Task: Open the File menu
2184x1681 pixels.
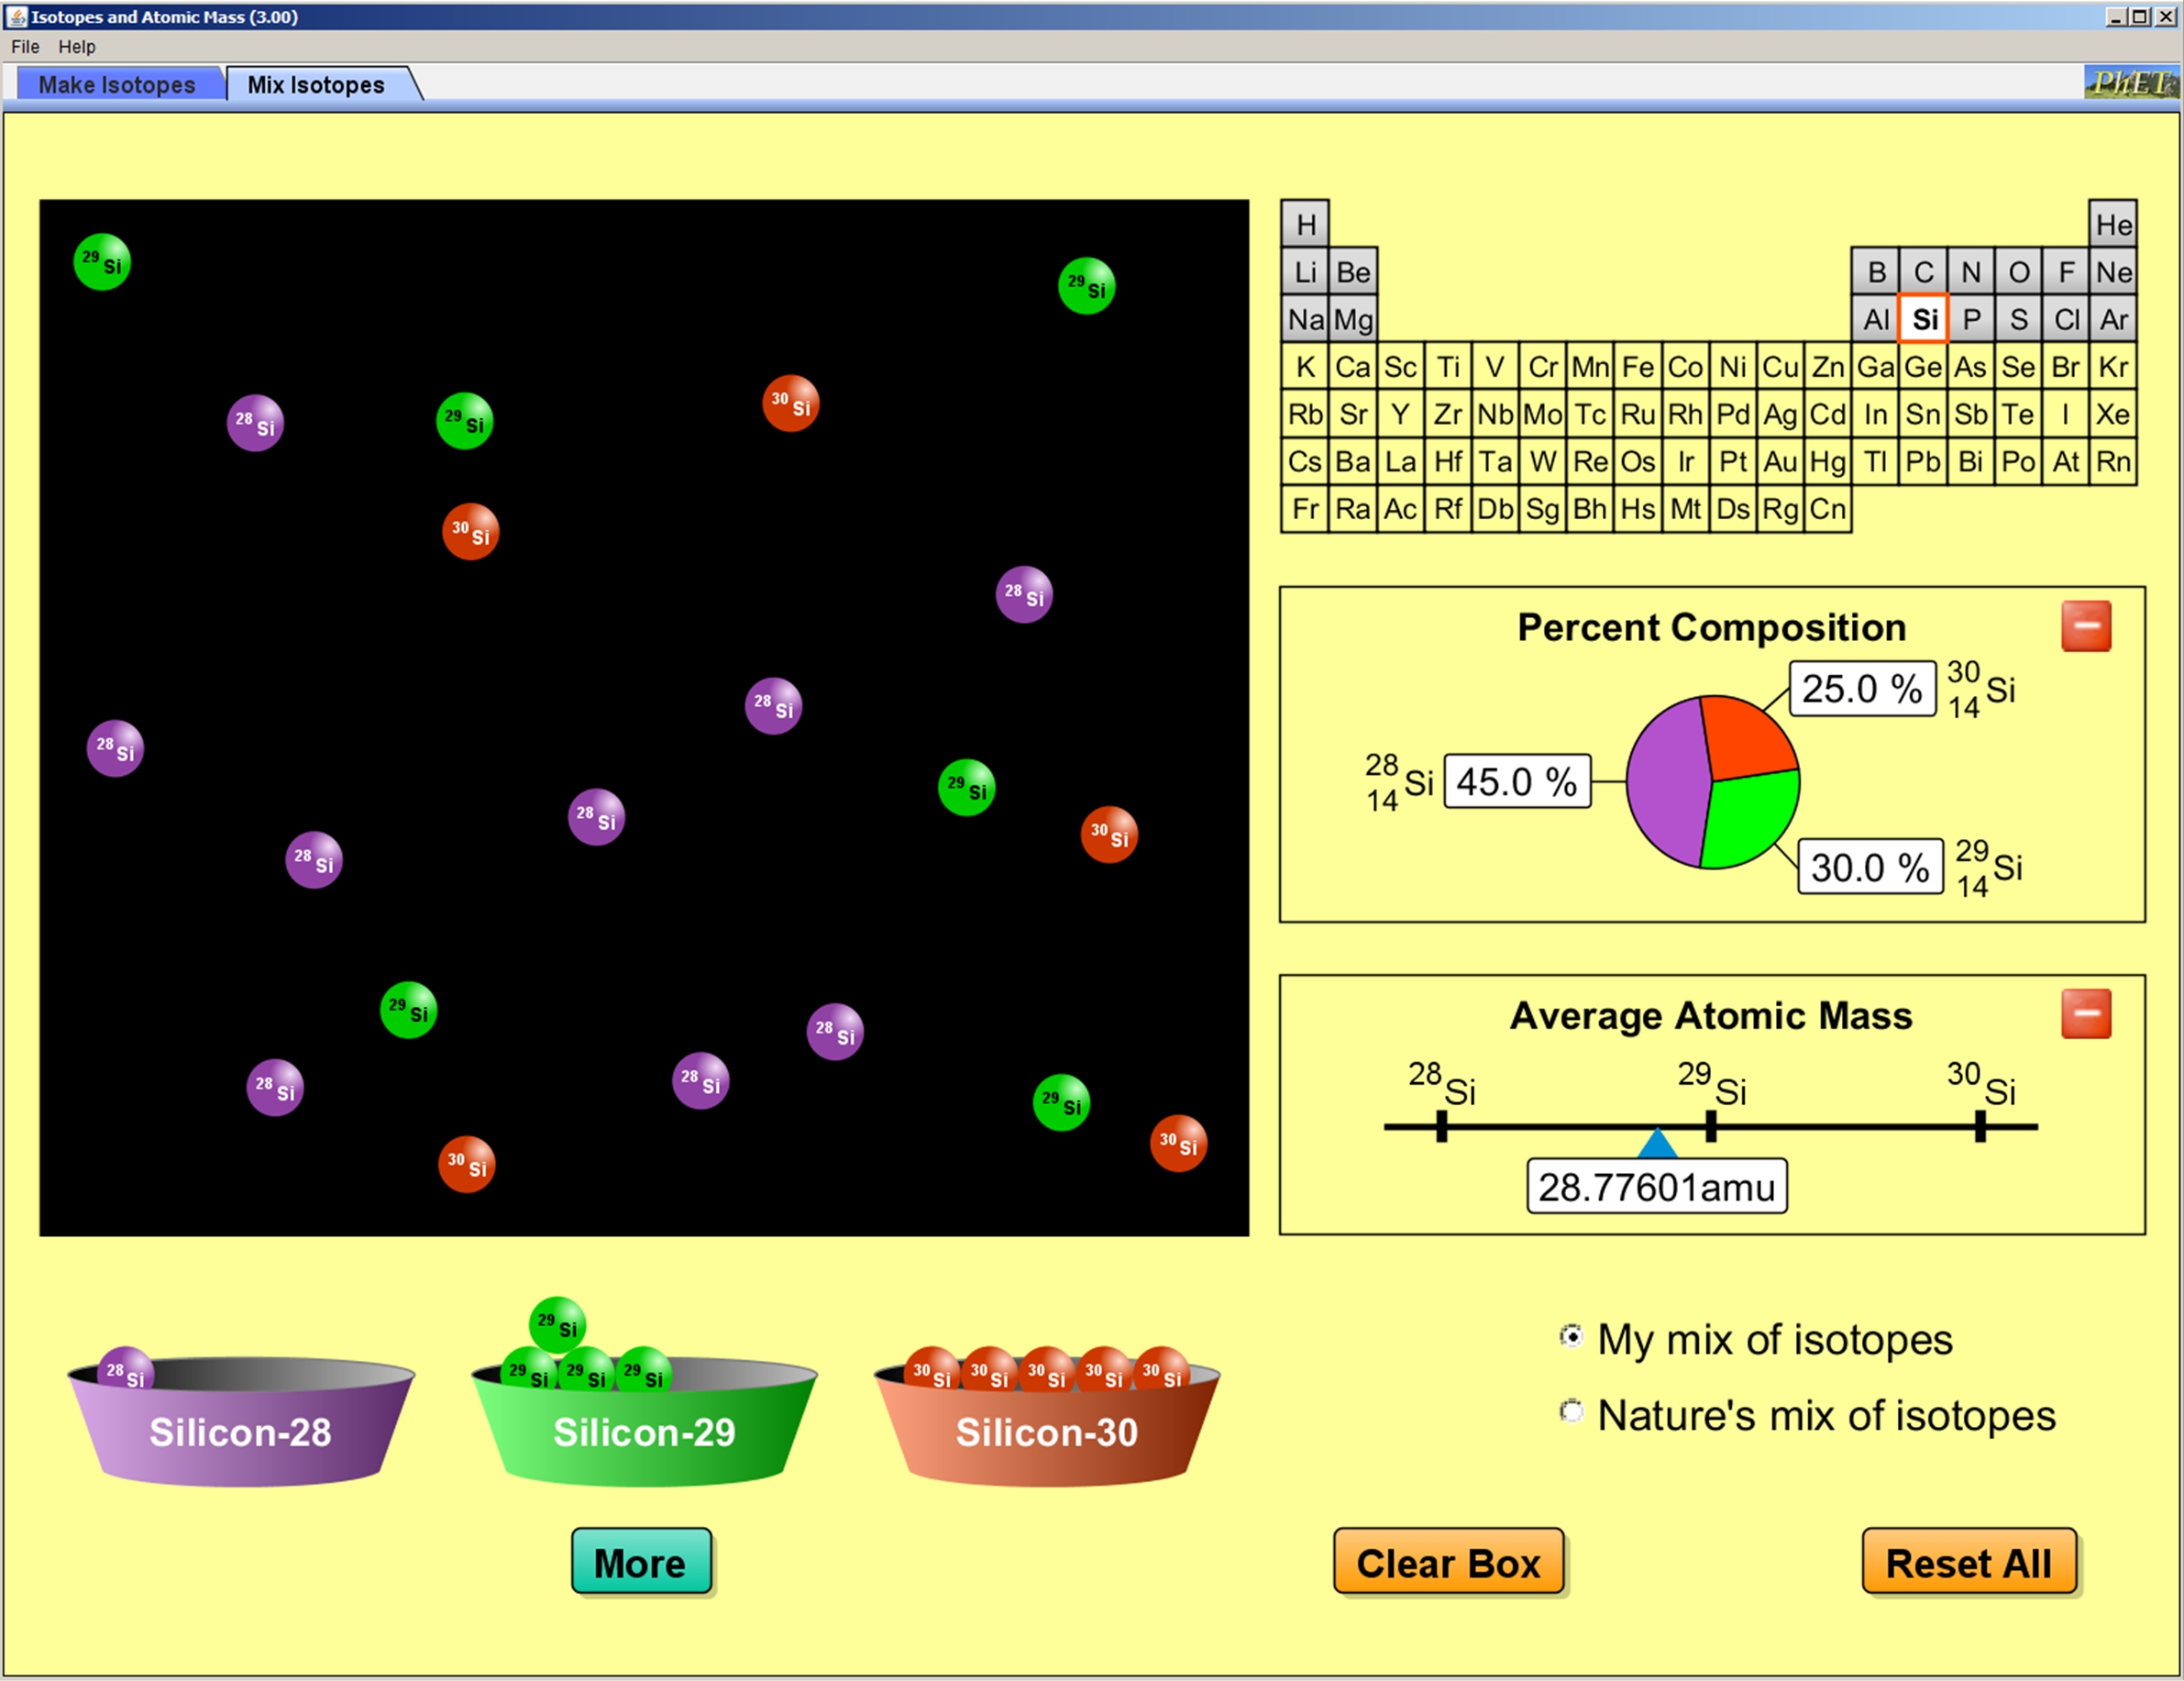Action: coord(25,46)
